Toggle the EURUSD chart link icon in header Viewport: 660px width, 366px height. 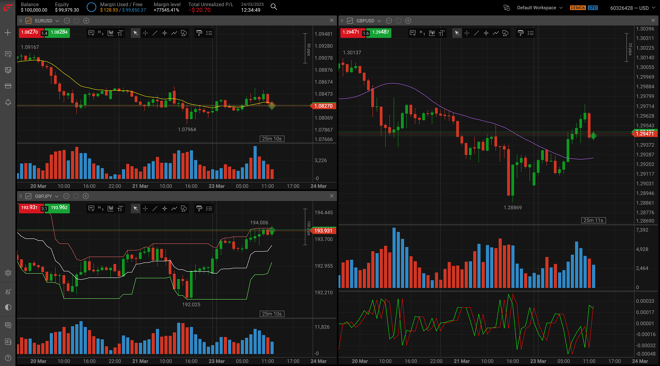coord(29,21)
